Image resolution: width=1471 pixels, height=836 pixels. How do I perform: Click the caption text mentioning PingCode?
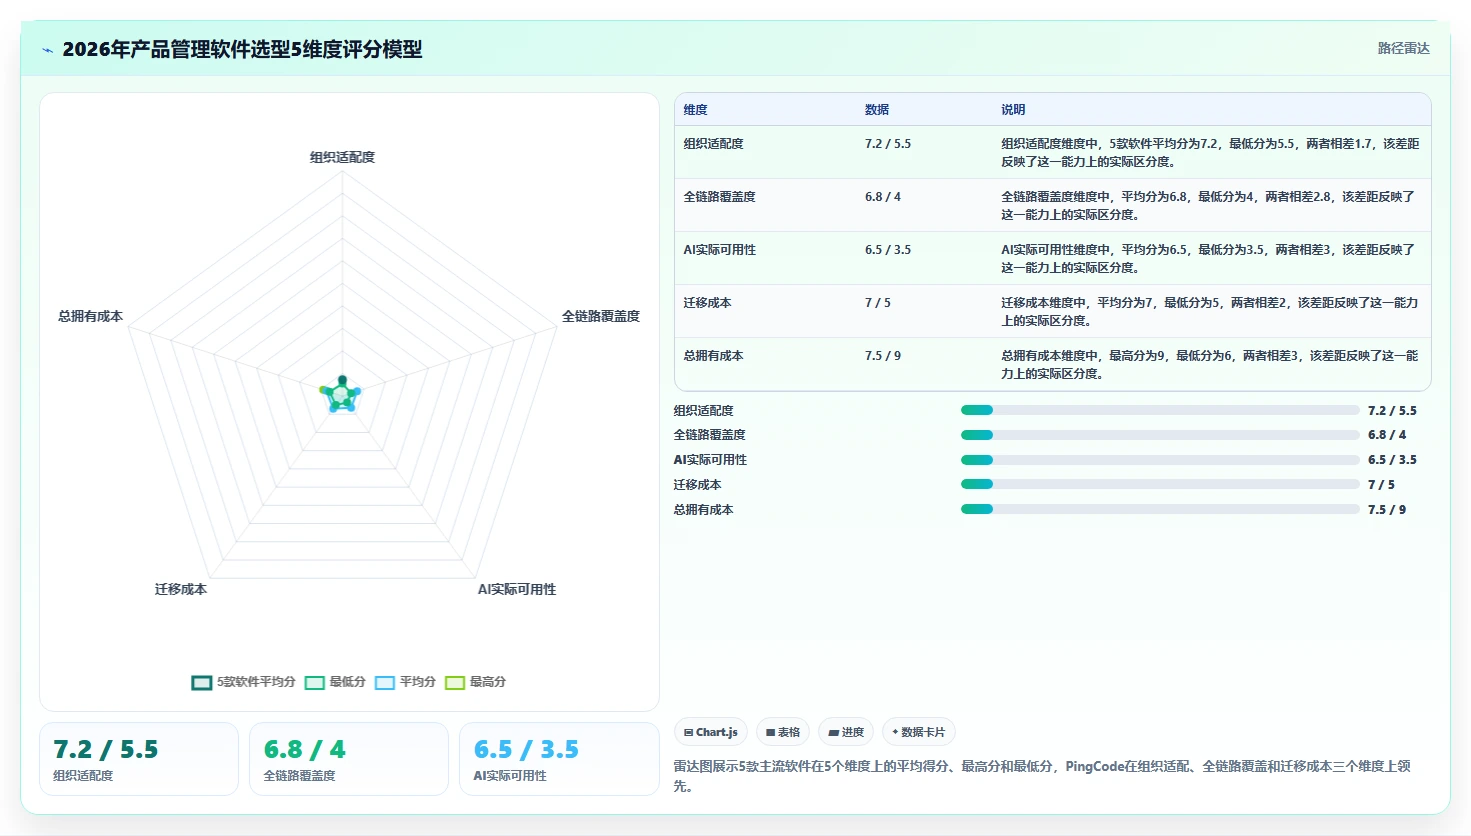(x=1042, y=776)
